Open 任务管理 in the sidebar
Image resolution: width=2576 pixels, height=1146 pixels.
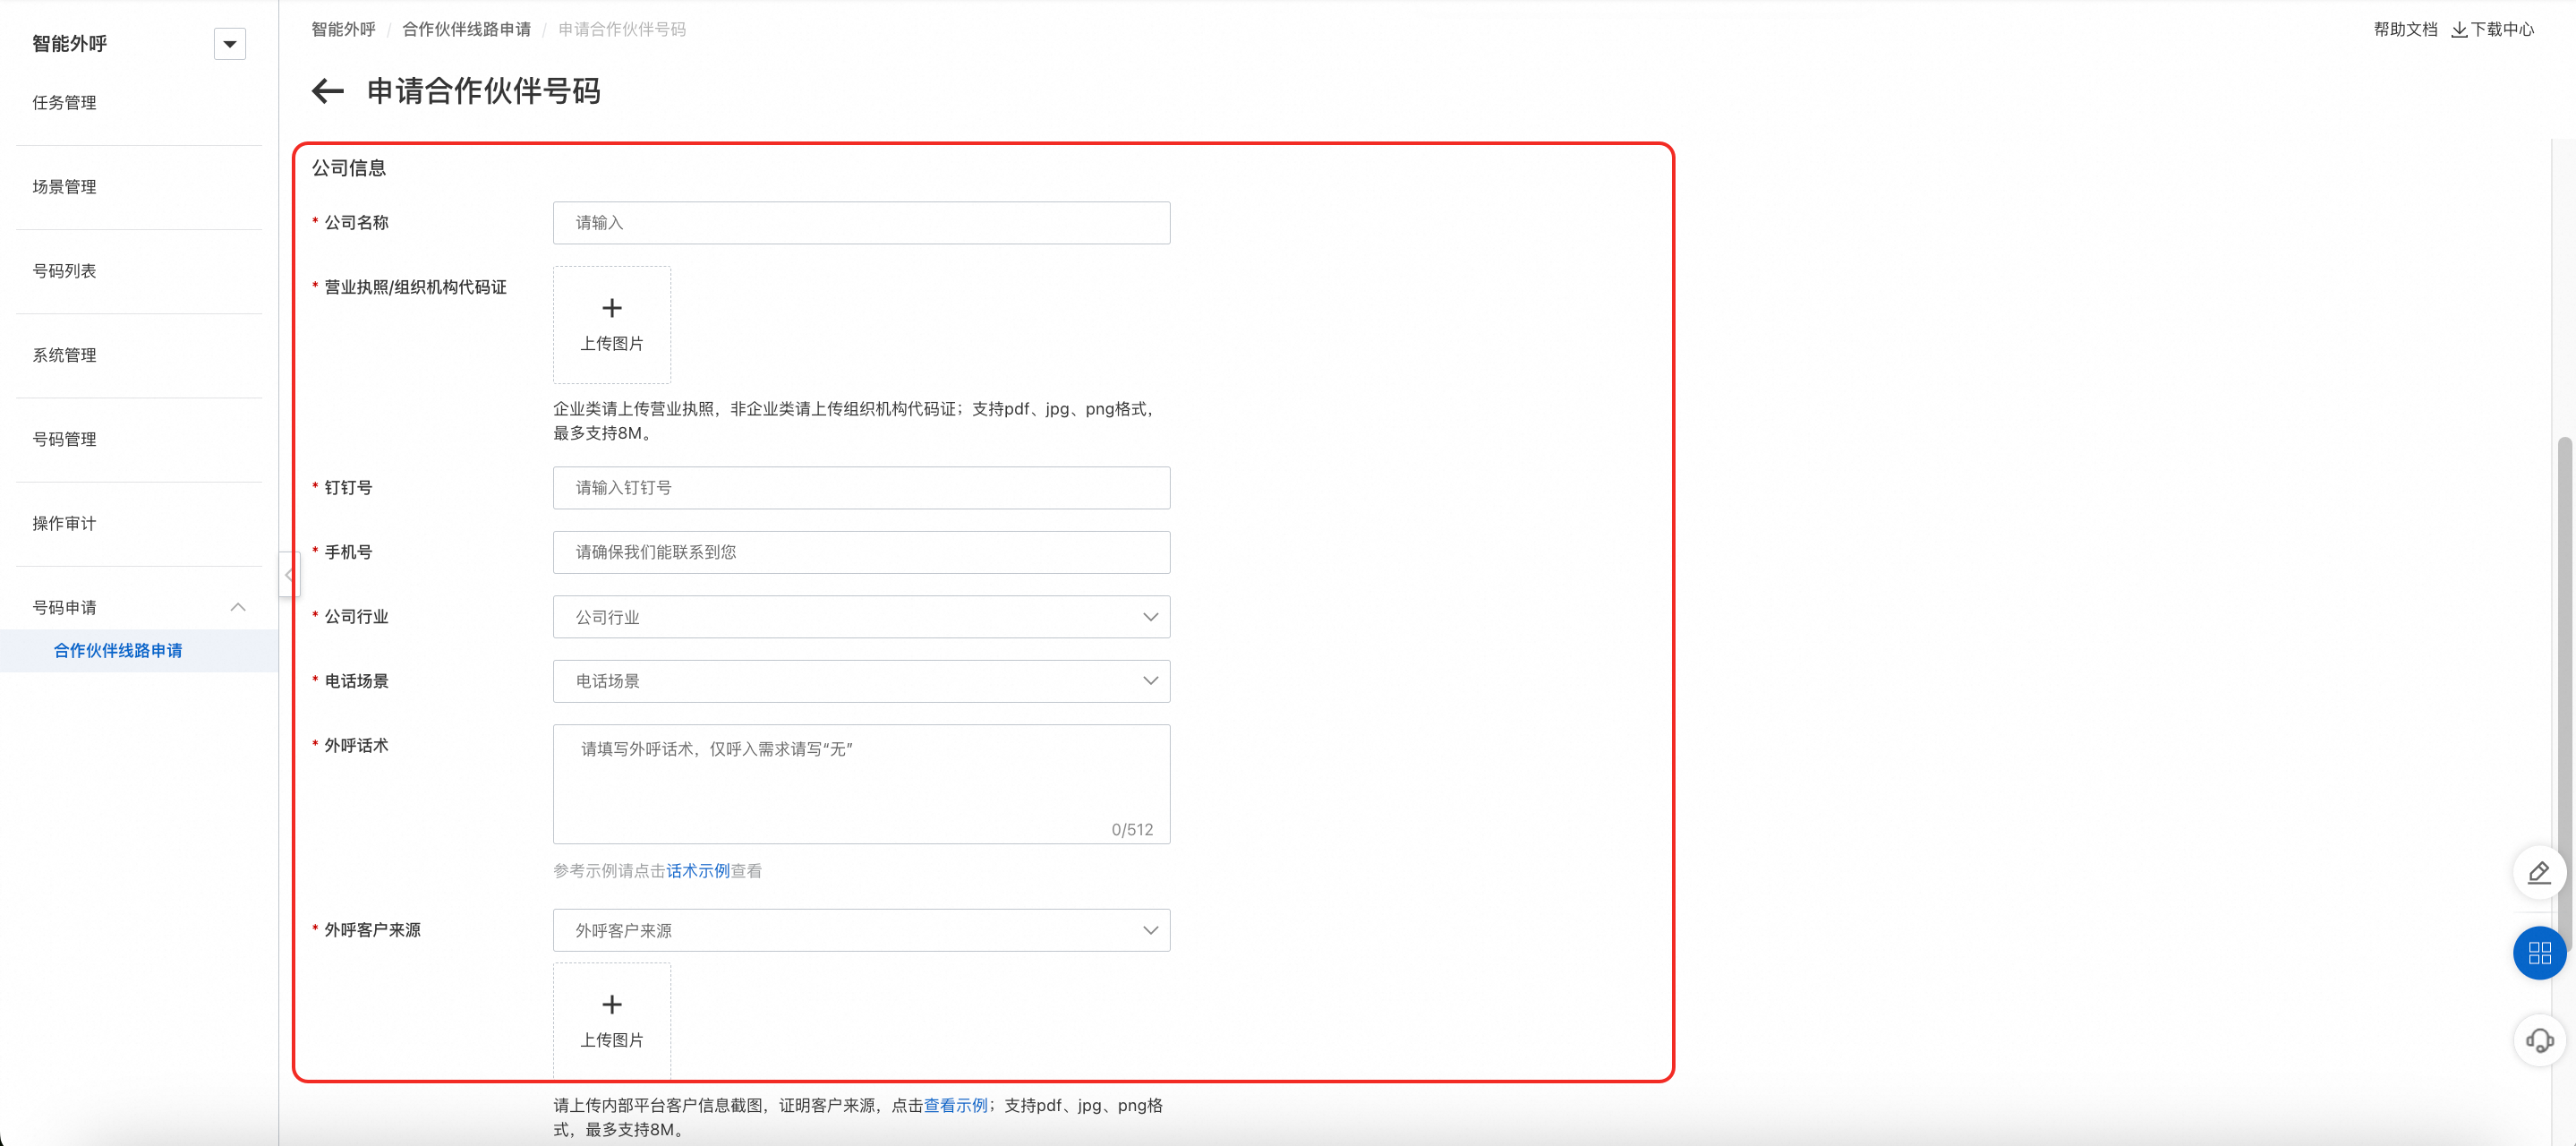(64, 103)
